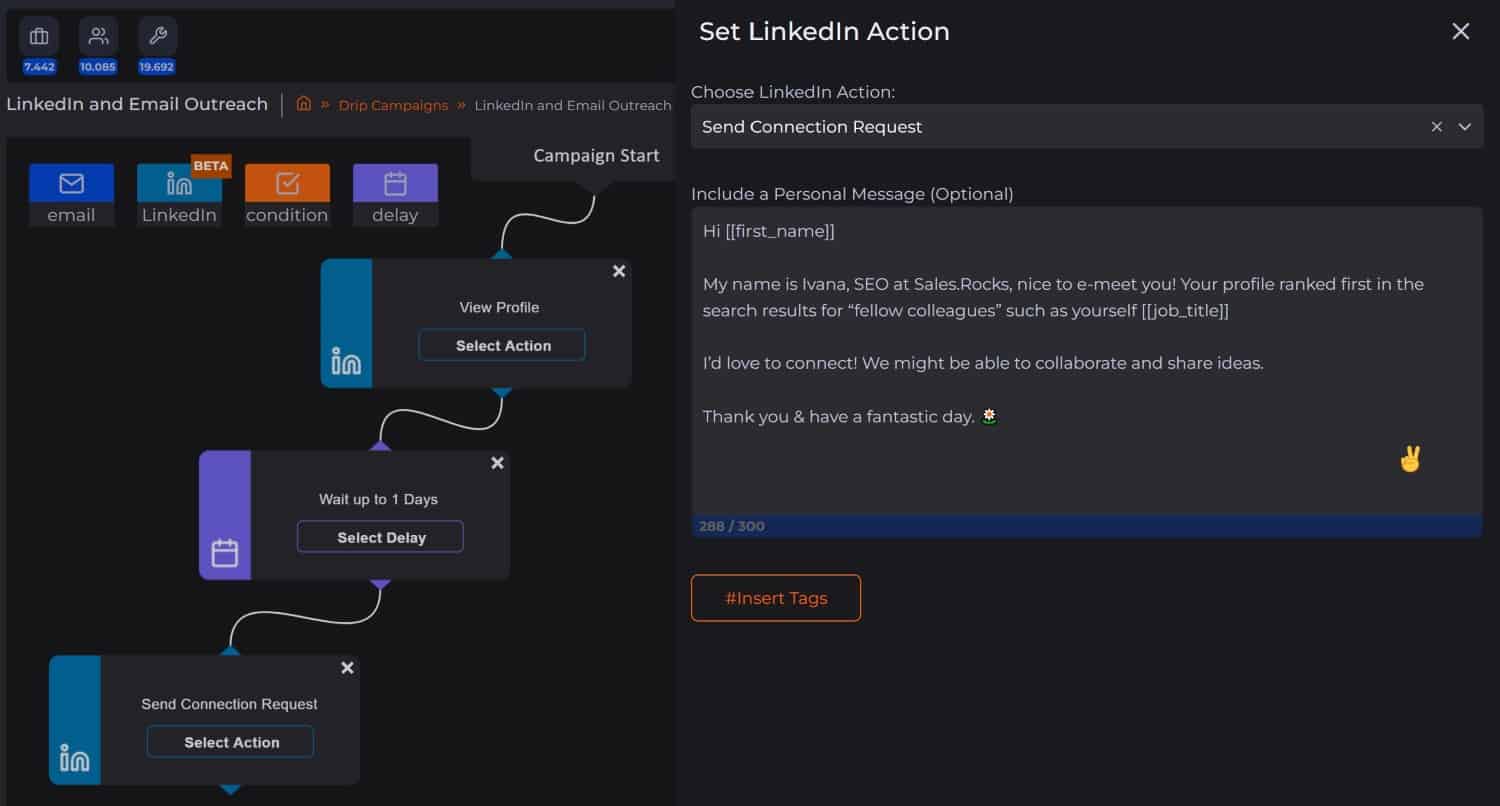The width and height of the screenshot is (1500, 806).
Task: Select the condition node block
Action: pyautogui.click(x=287, y=195)
